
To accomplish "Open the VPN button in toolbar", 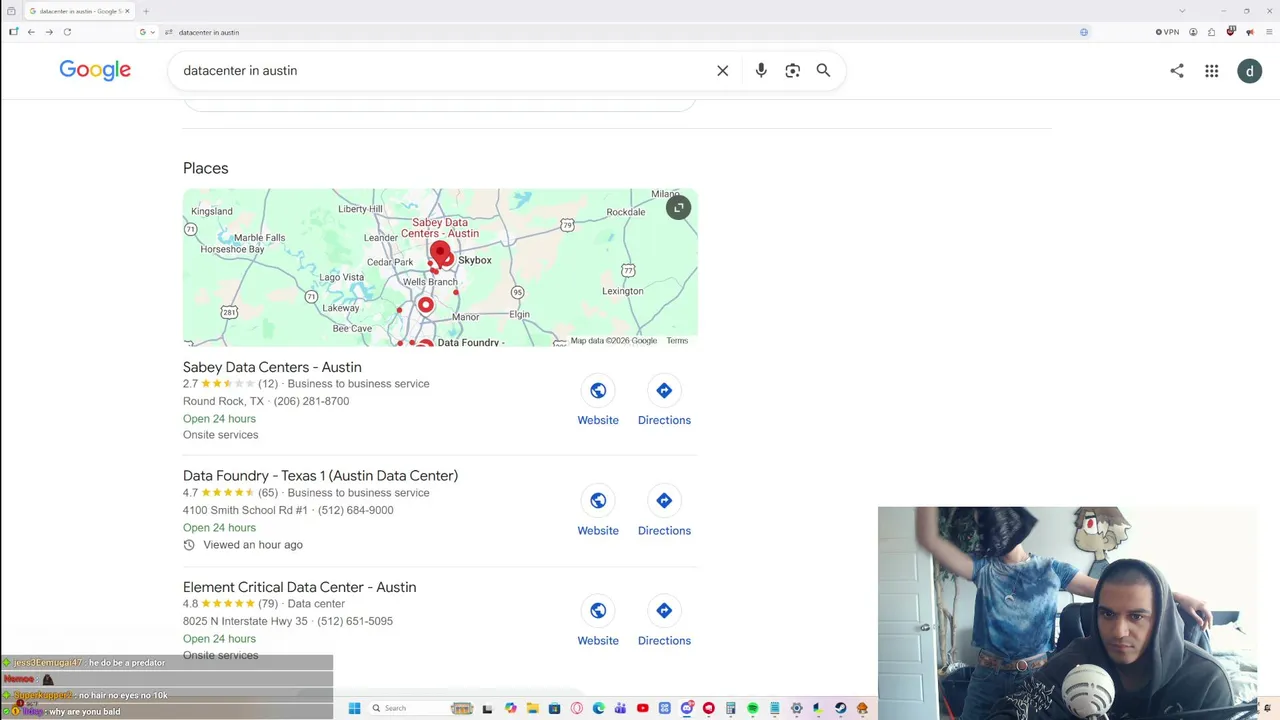I will (x=1167, y=32).
